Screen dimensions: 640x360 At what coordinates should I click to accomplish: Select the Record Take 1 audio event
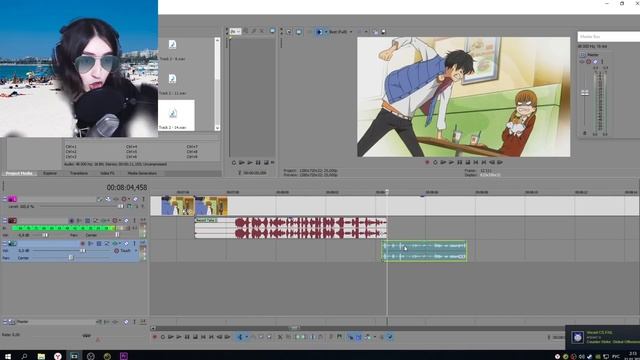pyautogui.click(x=290, y=228)
